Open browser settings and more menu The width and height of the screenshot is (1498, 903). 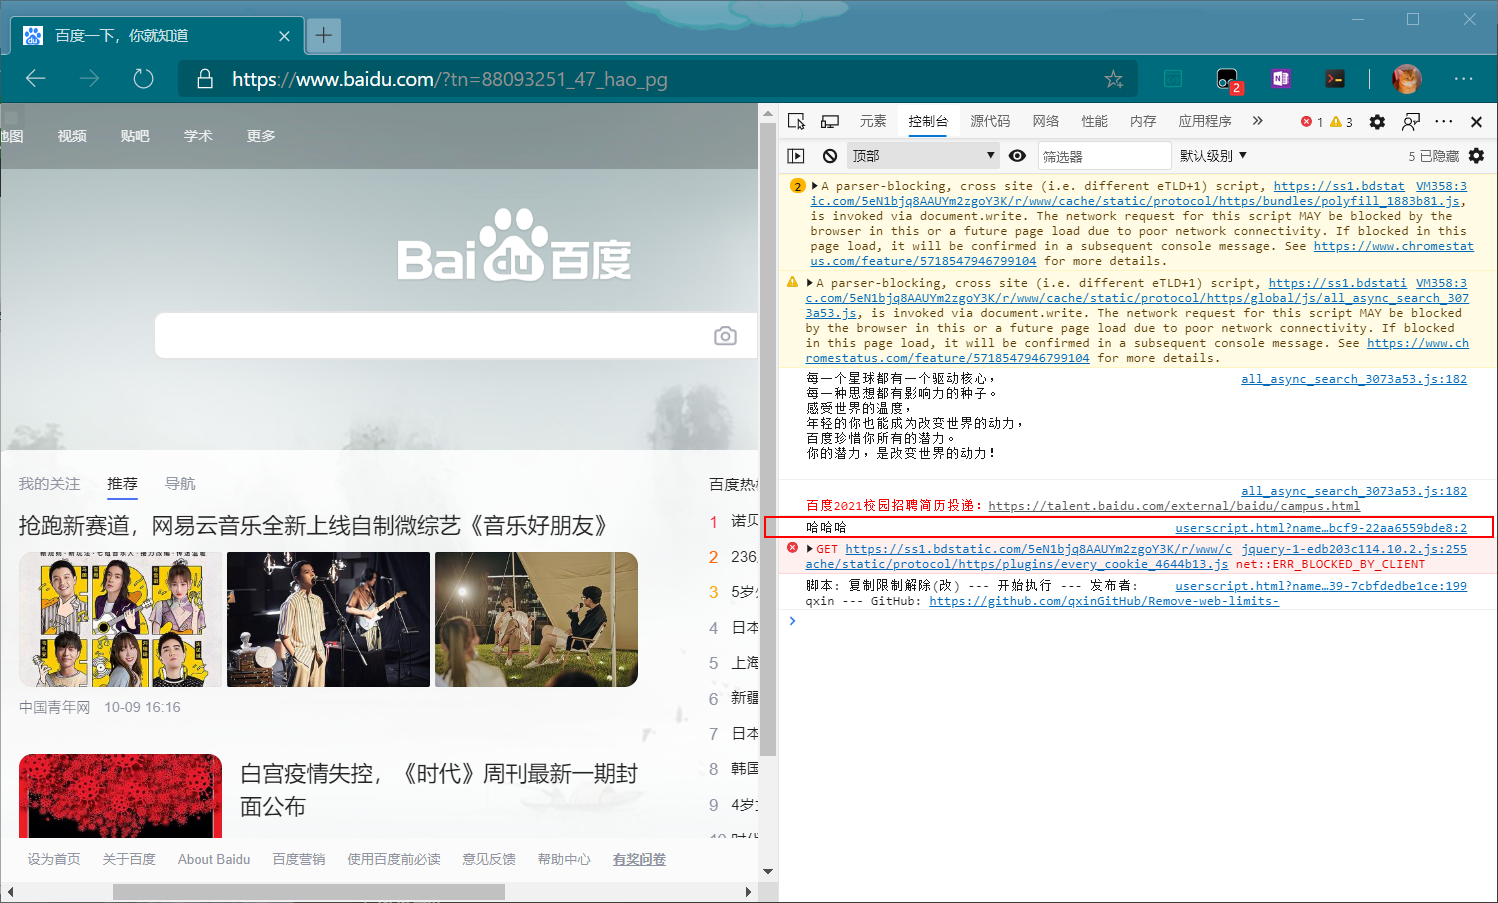pos(1464,79)
